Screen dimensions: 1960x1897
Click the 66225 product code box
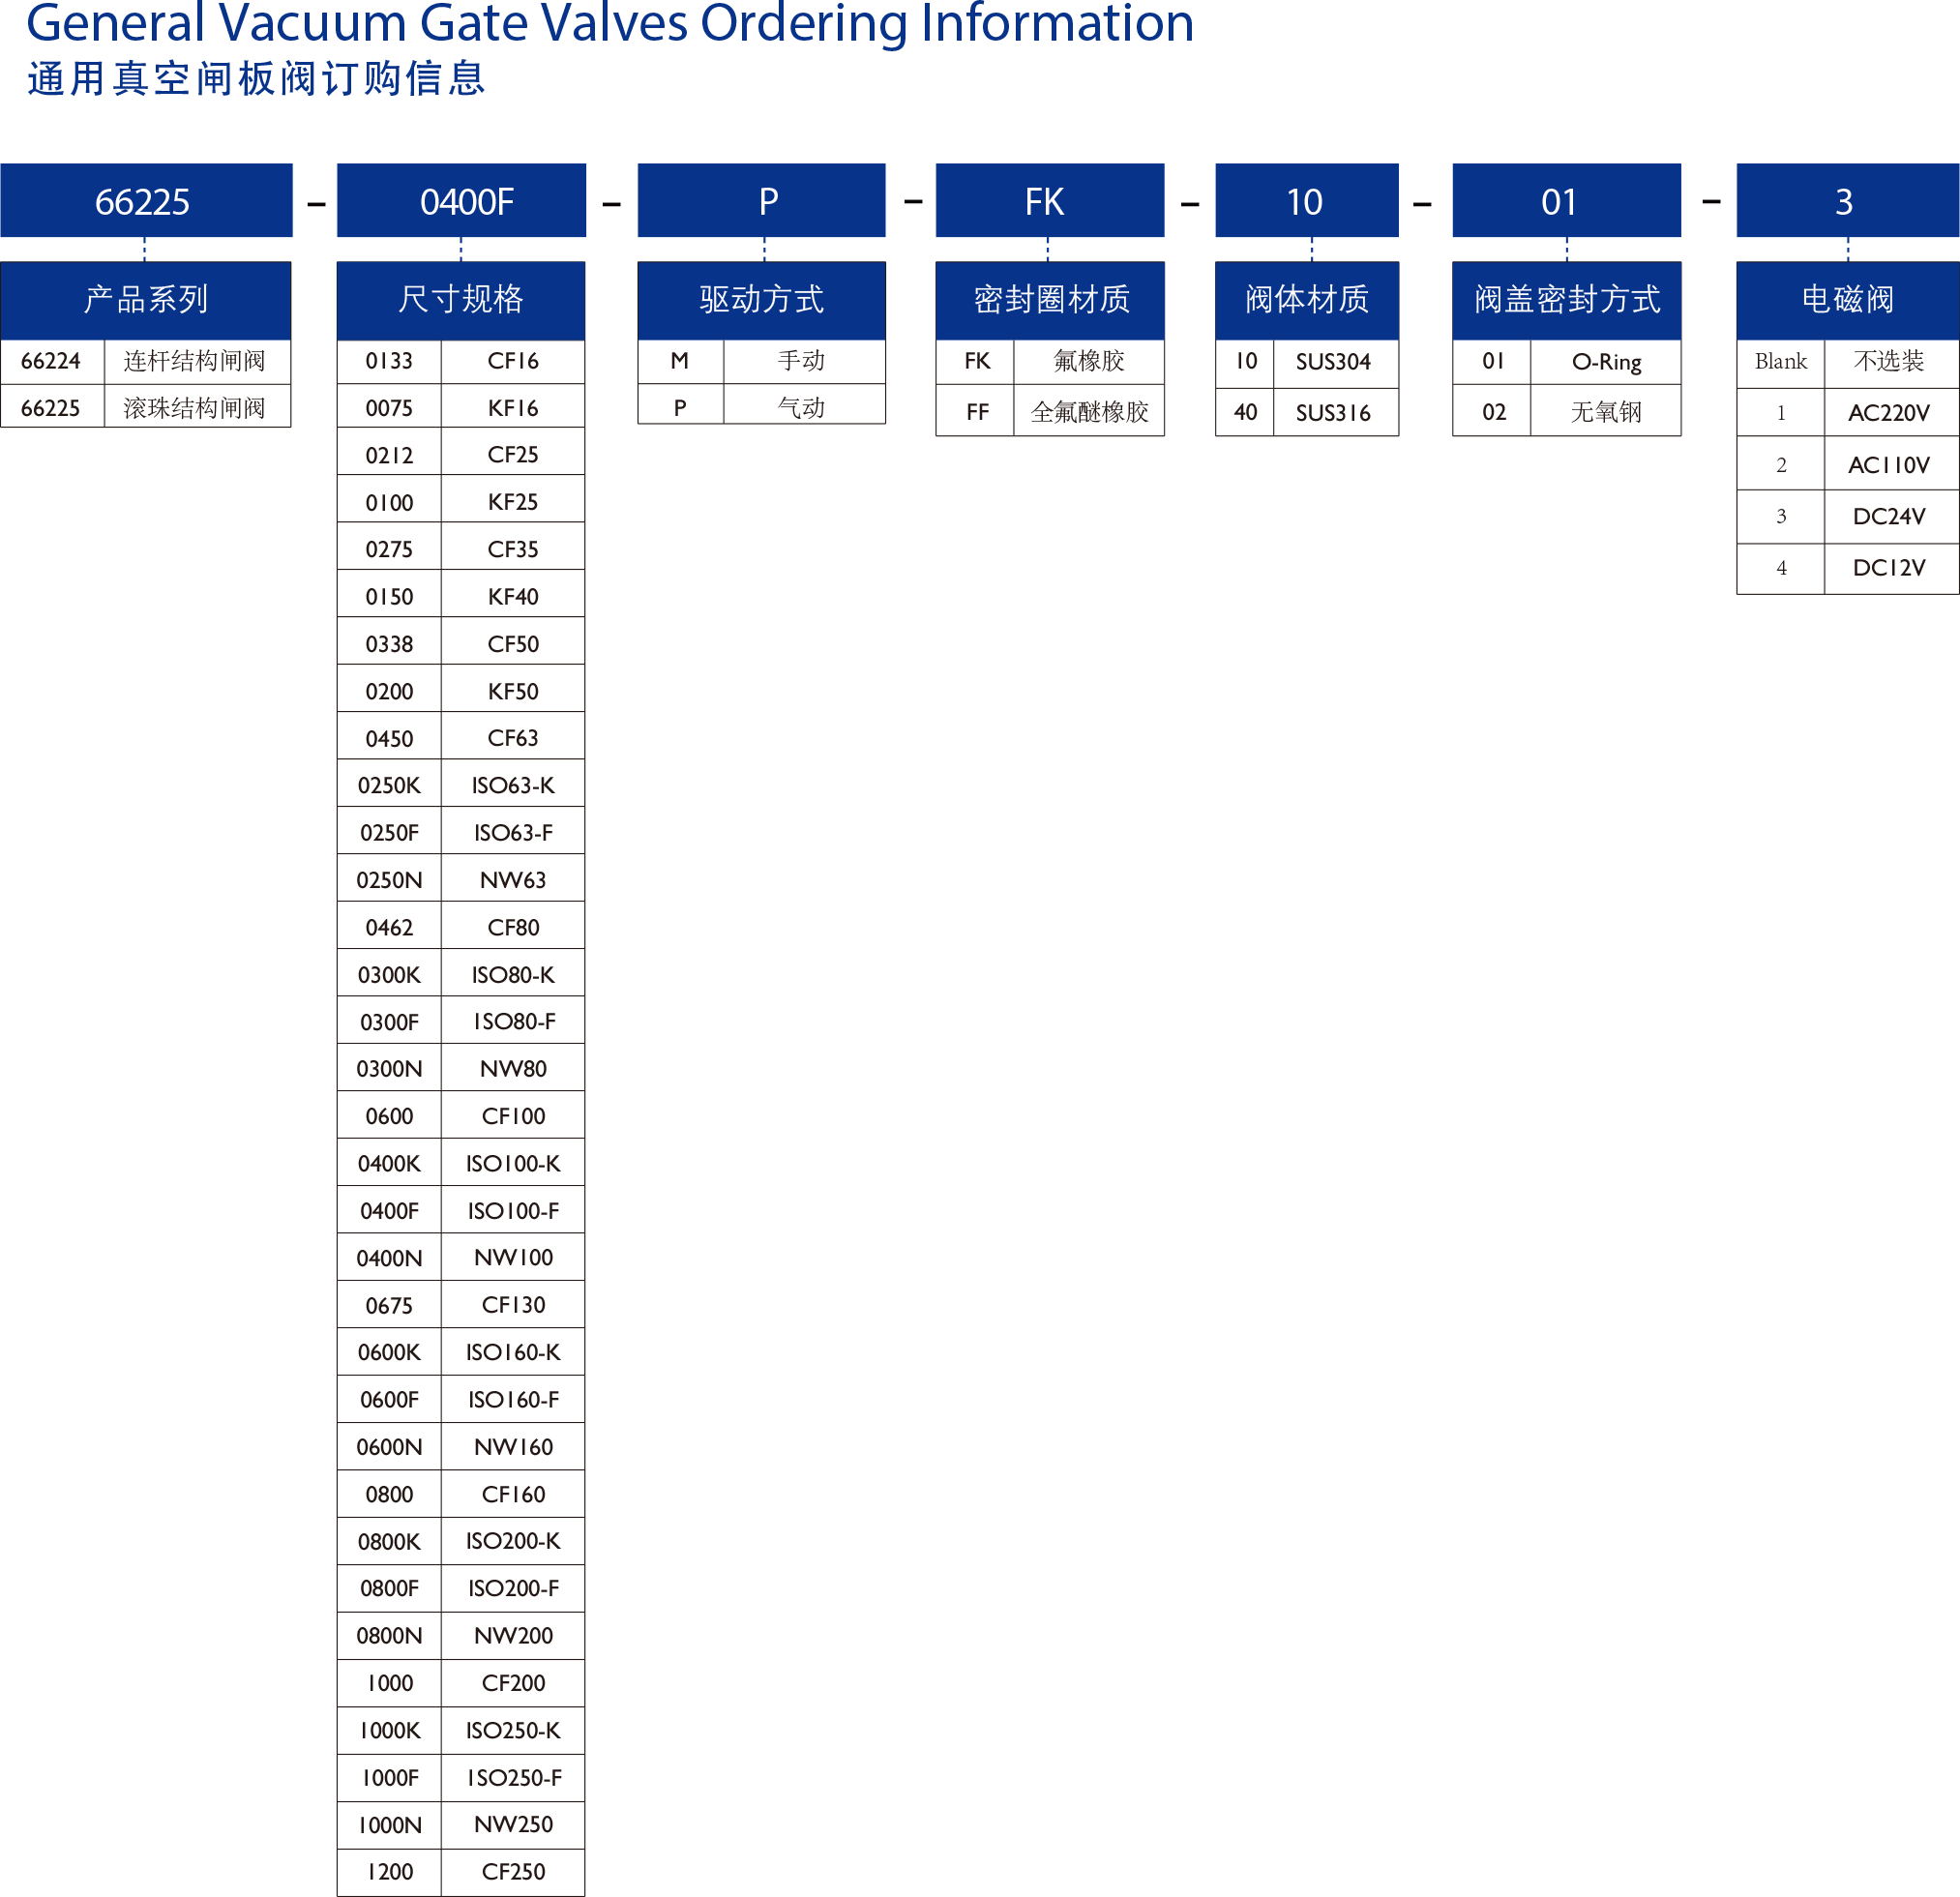pos(145,201)
